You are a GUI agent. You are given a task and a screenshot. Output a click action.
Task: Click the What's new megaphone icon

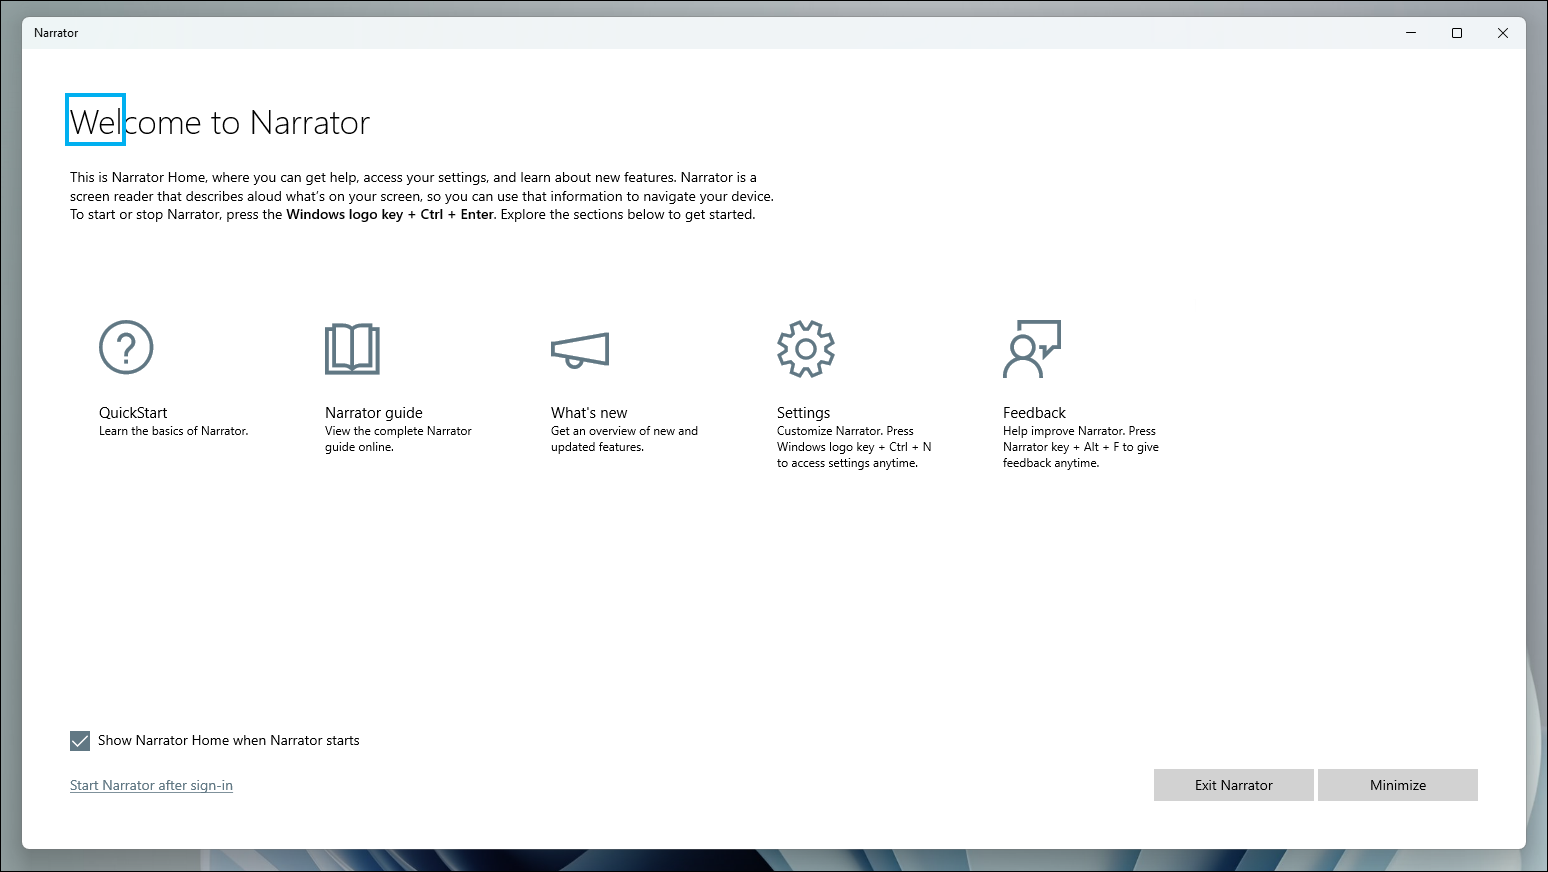click(580, 350)
